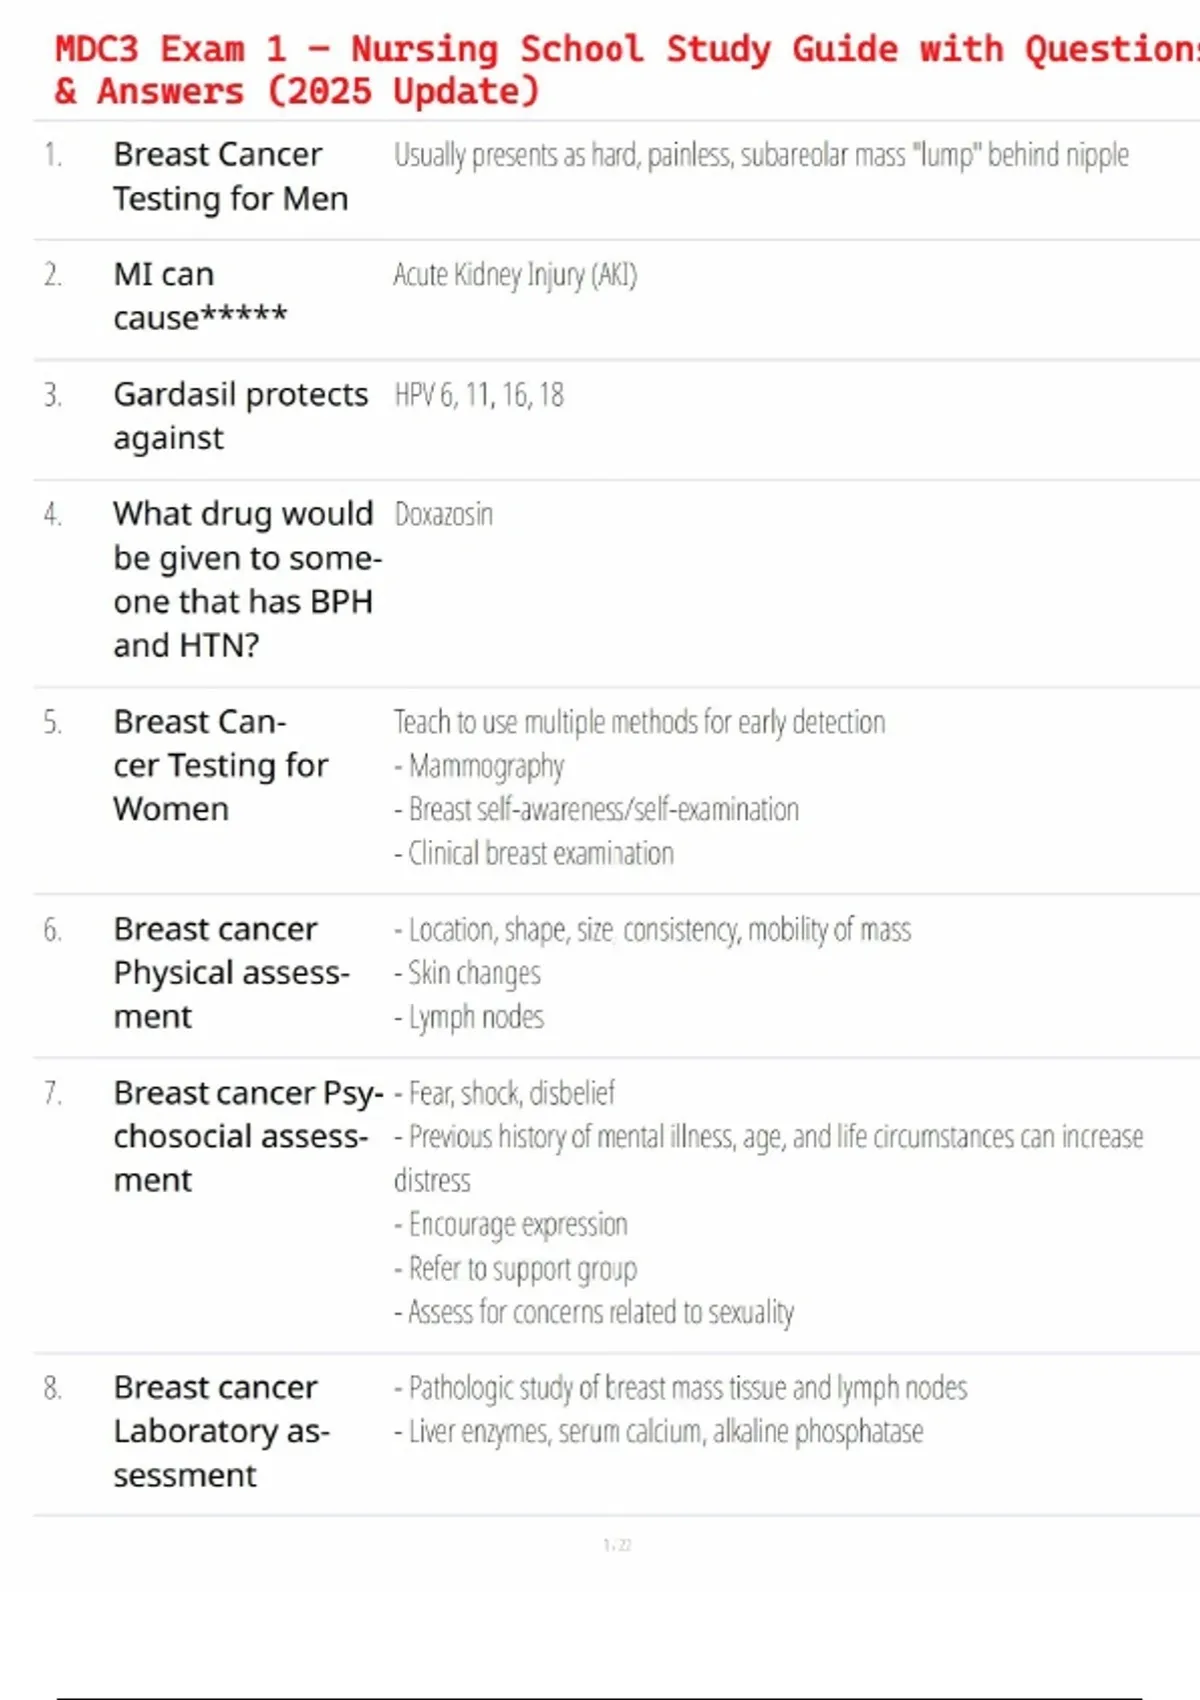Select the 'Breast cancer Laboratory assessment' term
1200x1700 pixels.
[x=220, y=1431]
